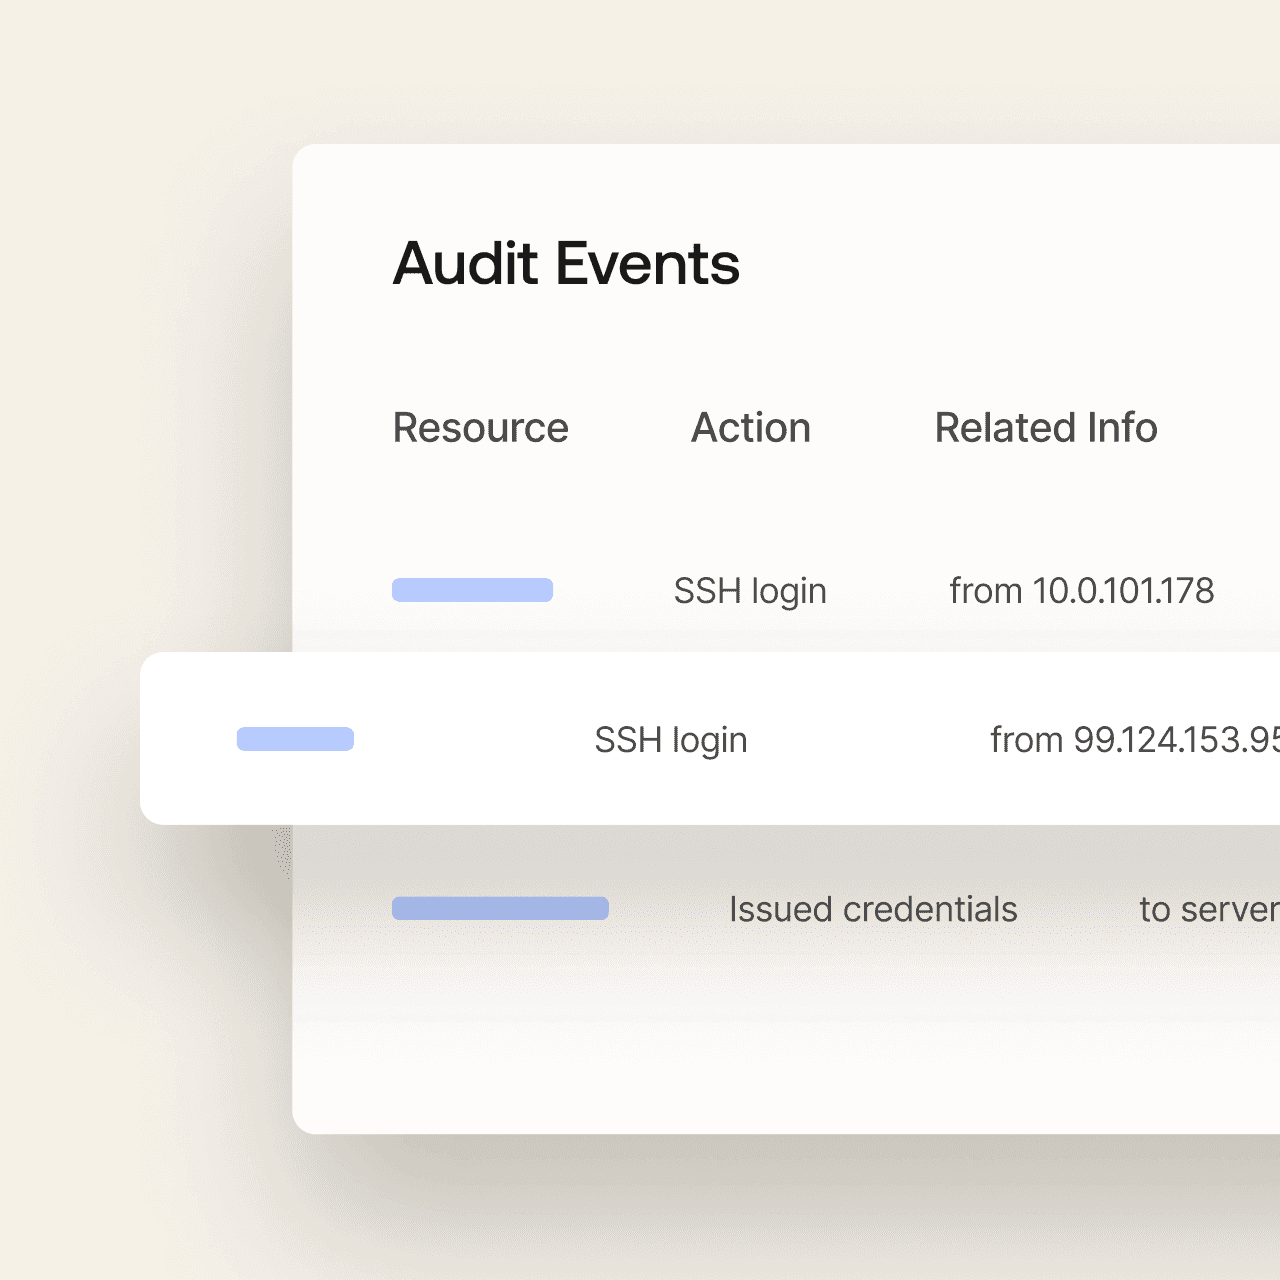Image resolution: width=1280 pixels, height=1280 pixels.
Task: Click the word 'Events' in the panel title
Action: pos(647,264)
